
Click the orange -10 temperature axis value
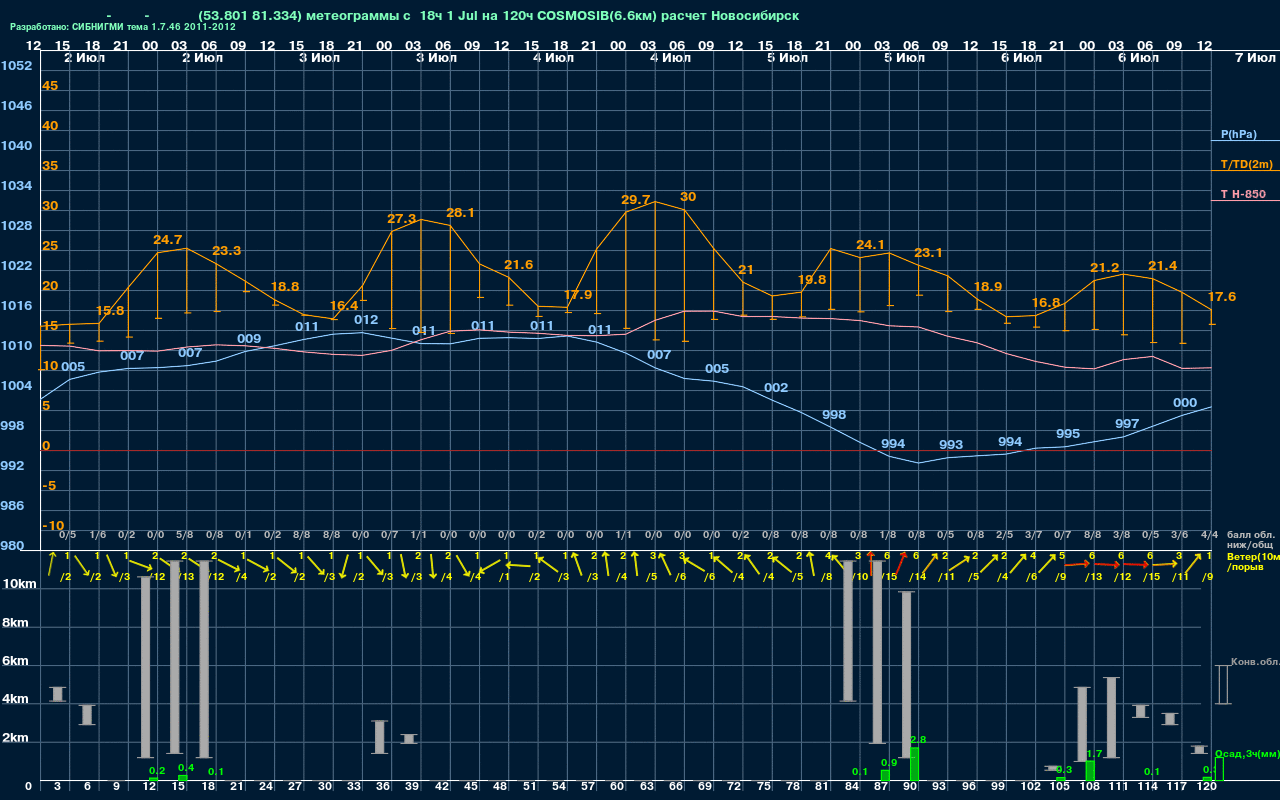click(53, 526)
